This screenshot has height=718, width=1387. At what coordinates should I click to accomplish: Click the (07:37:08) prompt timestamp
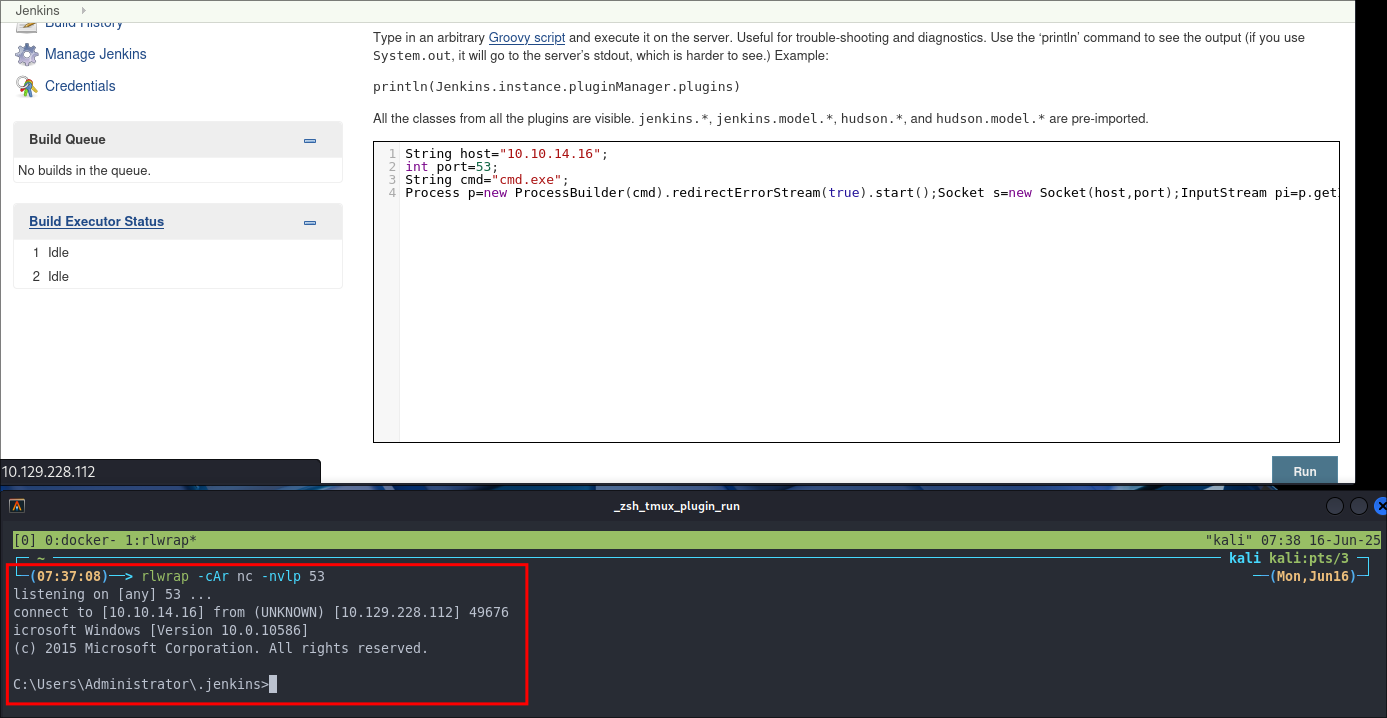point(67,577)
